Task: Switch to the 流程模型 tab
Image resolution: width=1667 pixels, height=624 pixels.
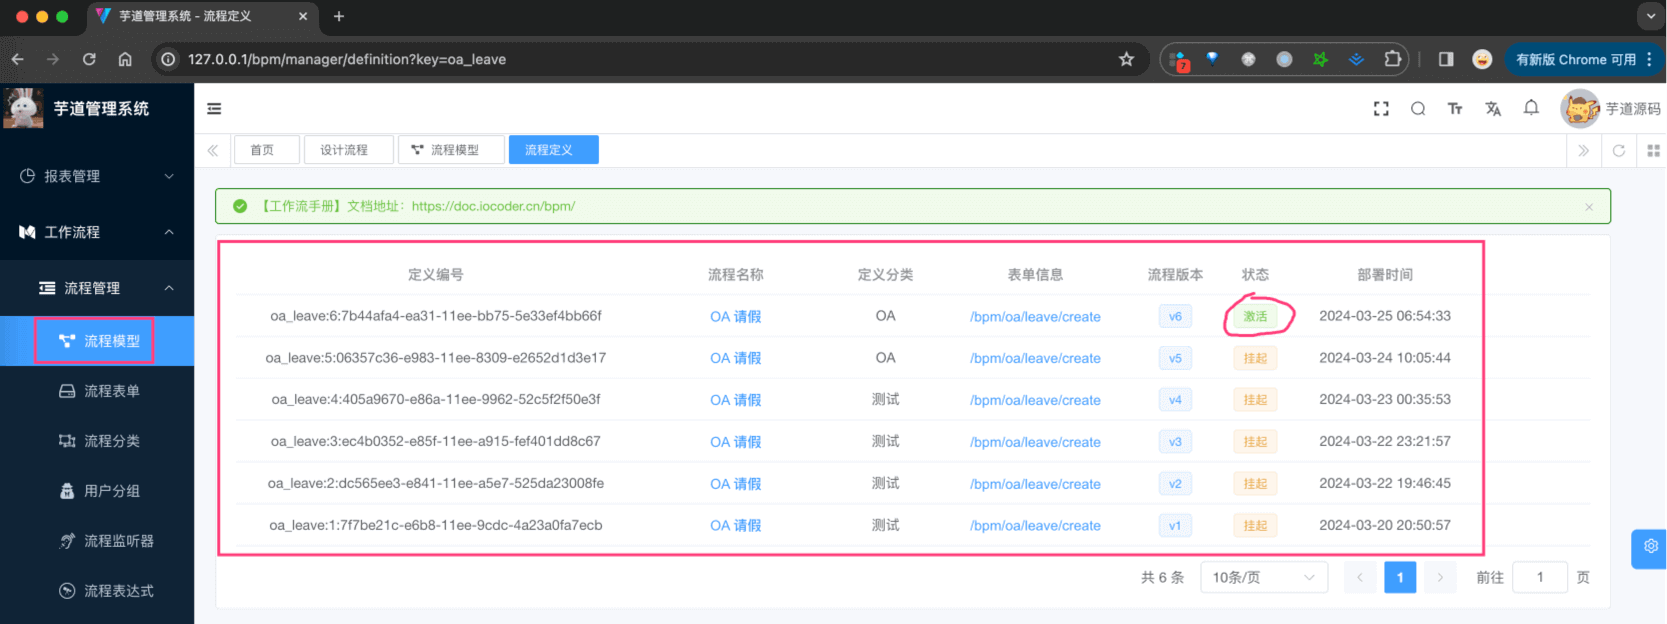Action: 445,150
